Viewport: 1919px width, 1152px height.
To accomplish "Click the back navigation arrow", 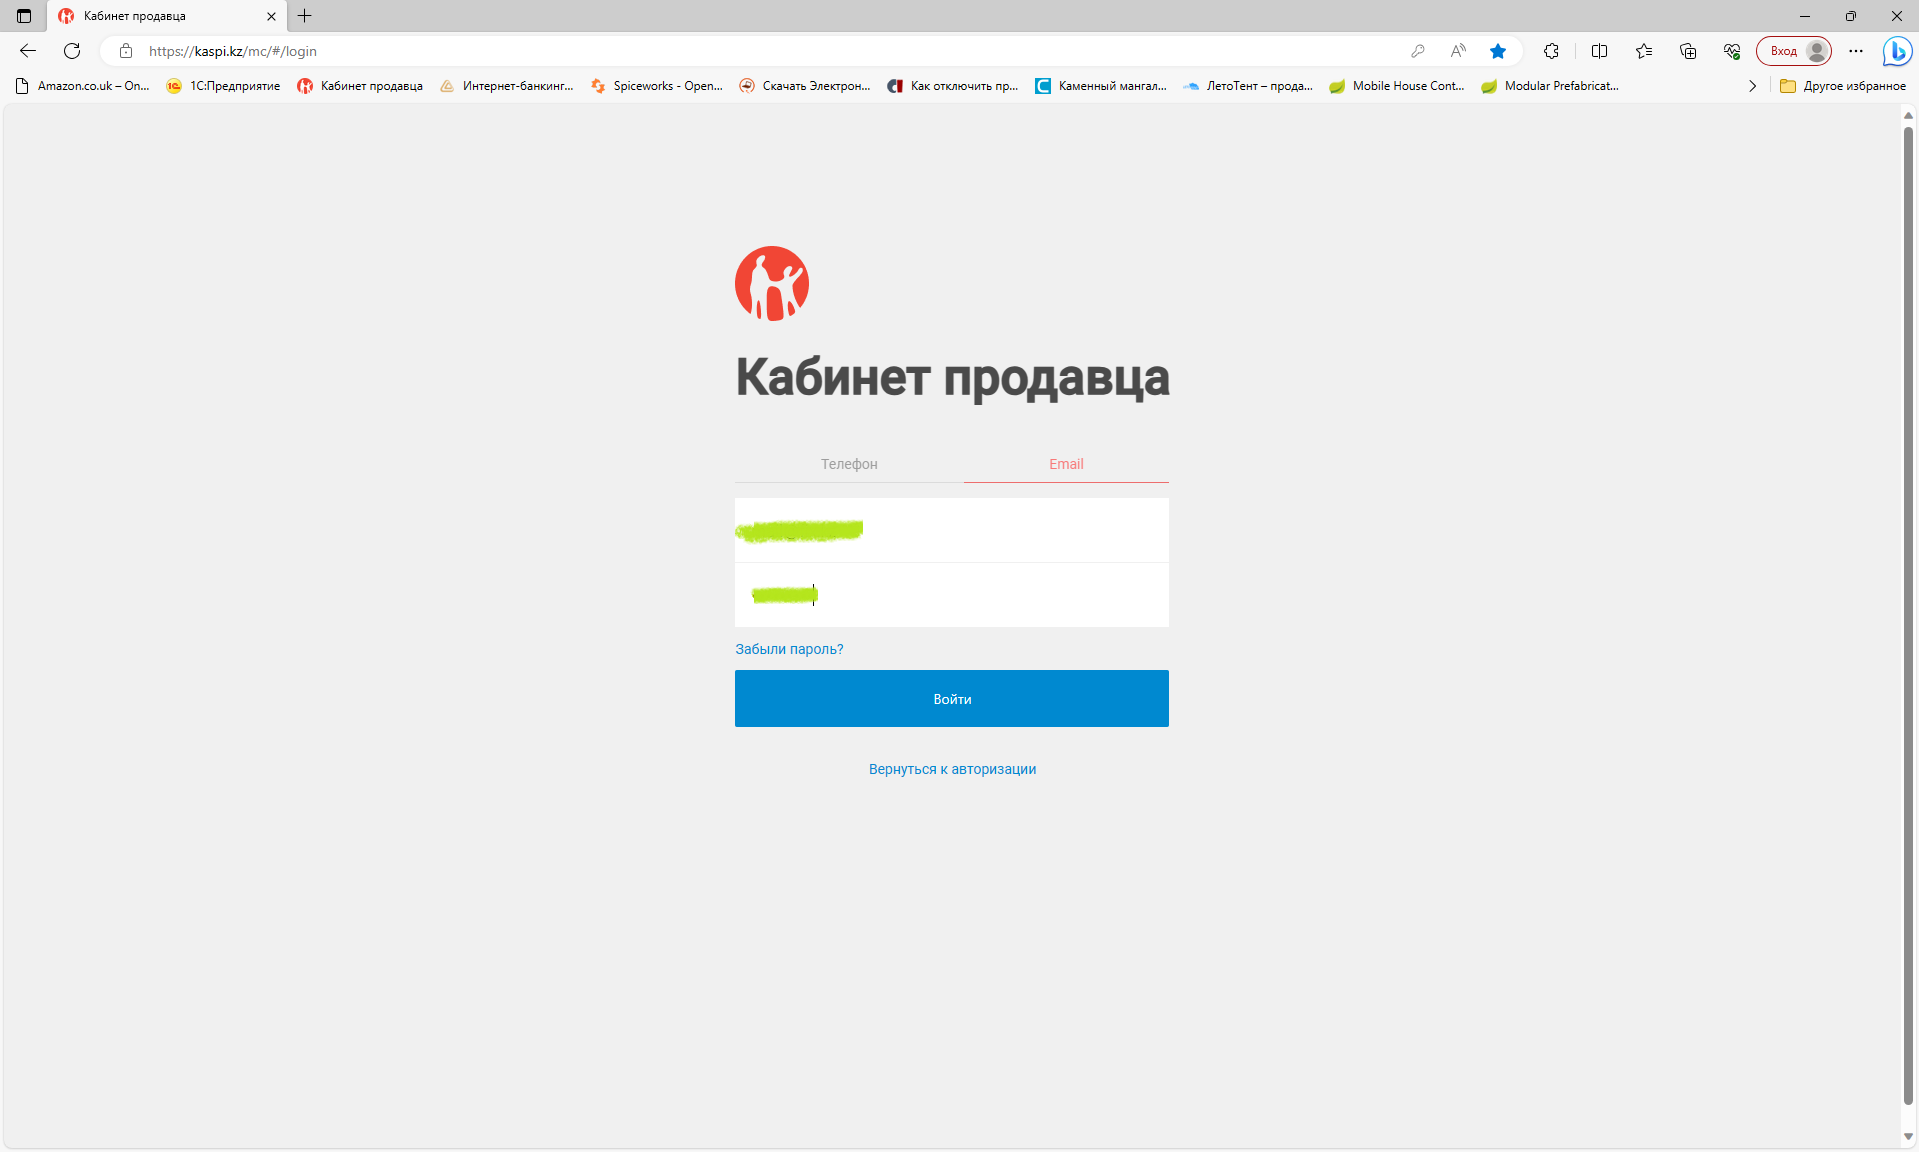I will 26,51.
